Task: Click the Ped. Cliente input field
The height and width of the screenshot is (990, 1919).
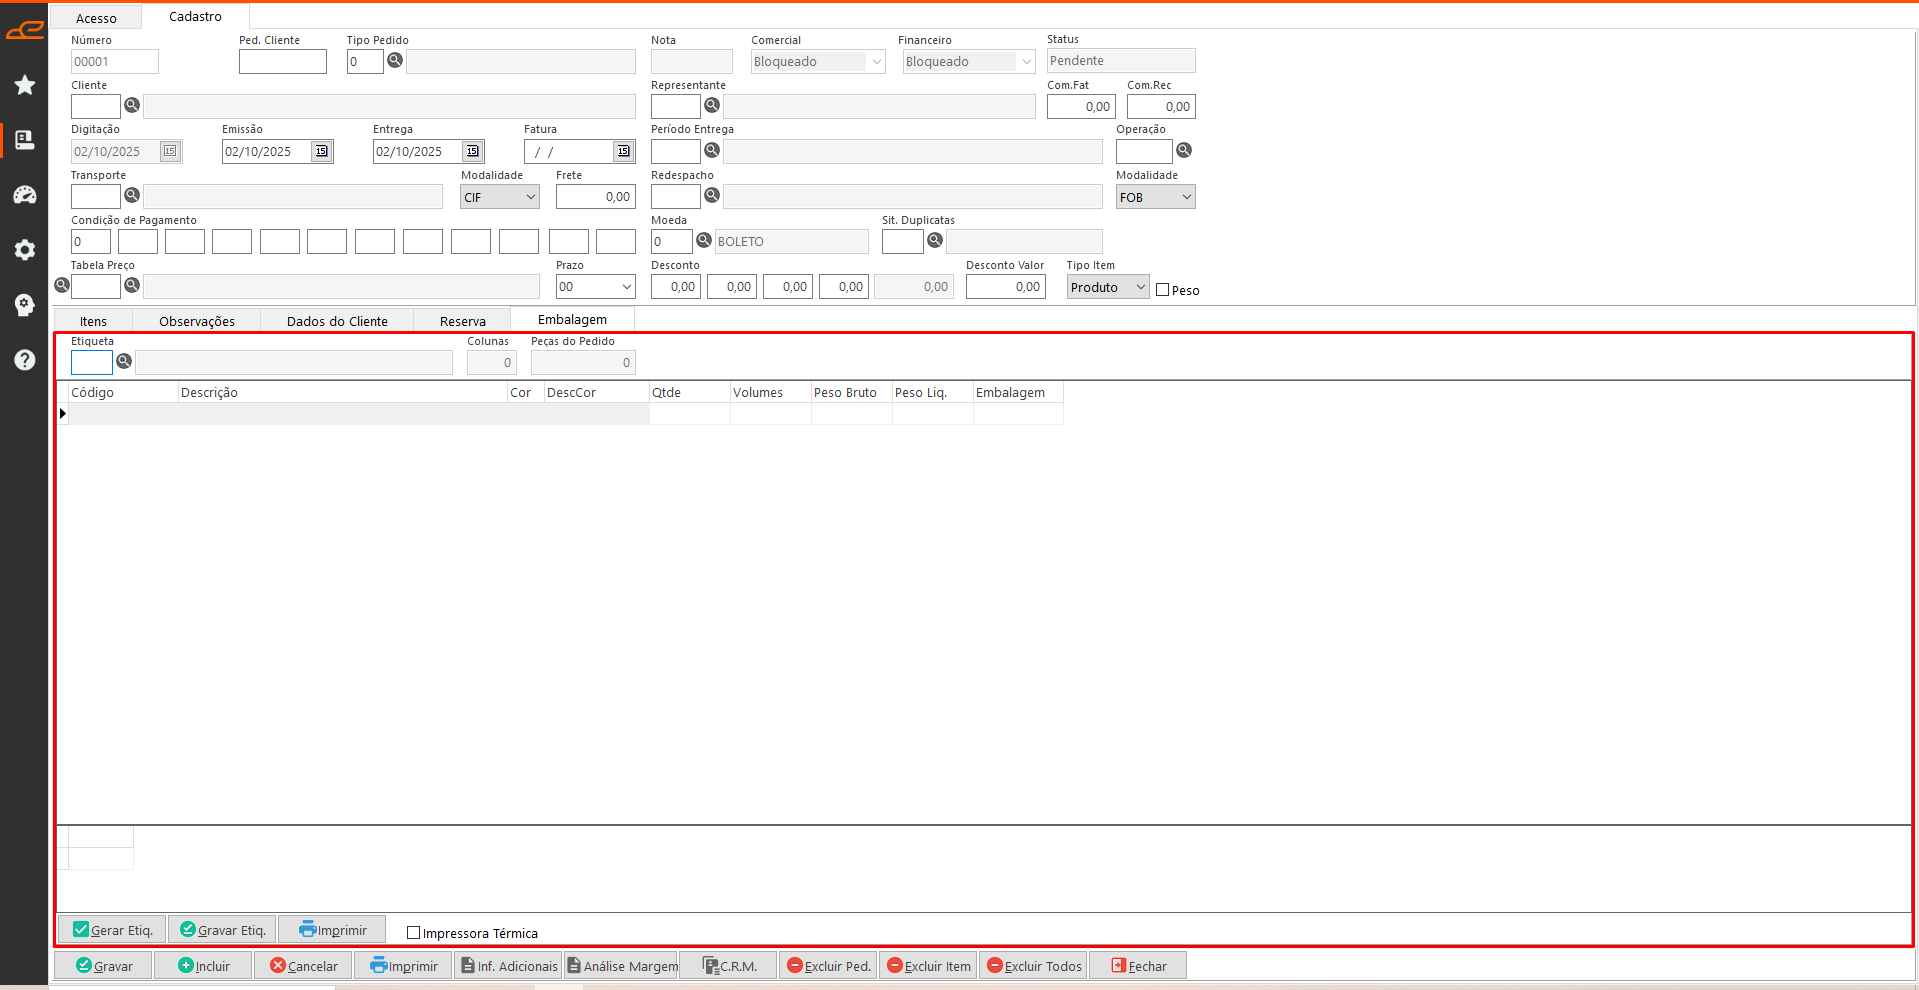Action: (283, 62)
